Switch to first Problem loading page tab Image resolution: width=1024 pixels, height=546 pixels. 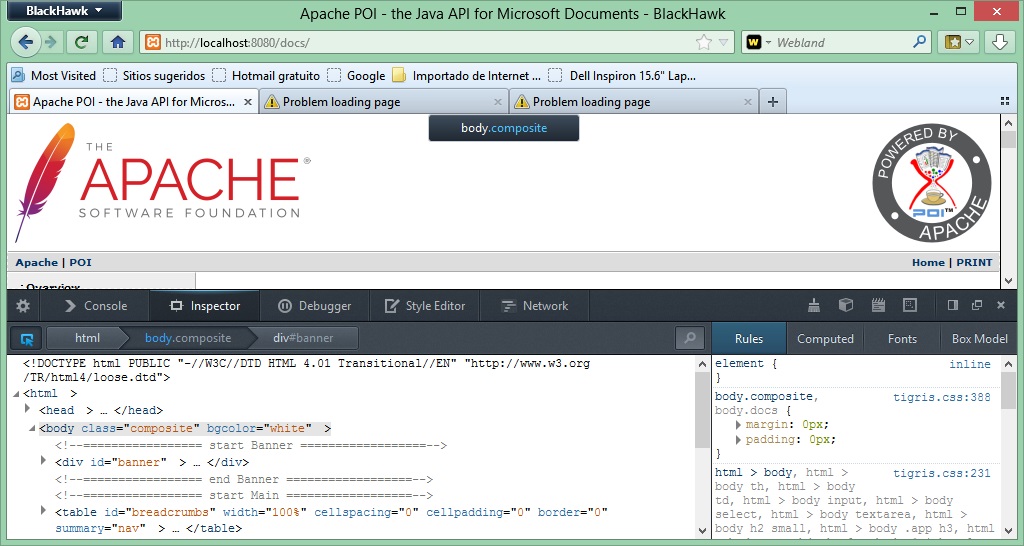coord(383,102)
